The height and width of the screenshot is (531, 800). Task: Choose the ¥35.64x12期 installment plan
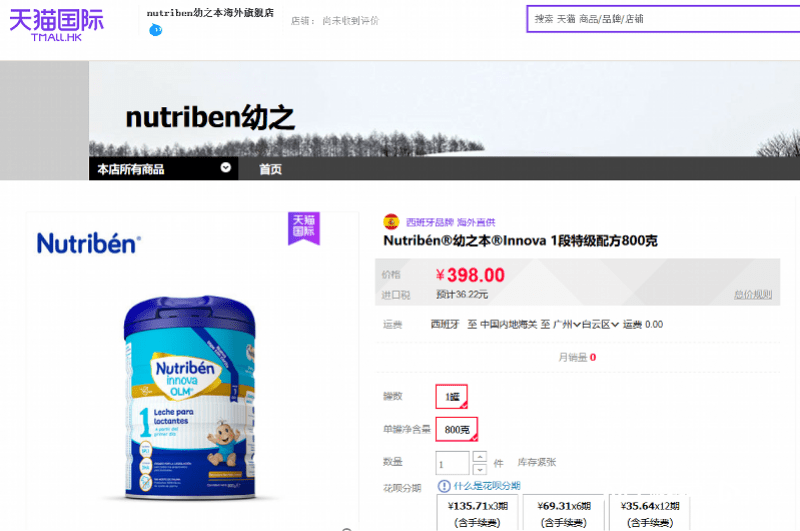pyautogui.click(x=650, y=513)
